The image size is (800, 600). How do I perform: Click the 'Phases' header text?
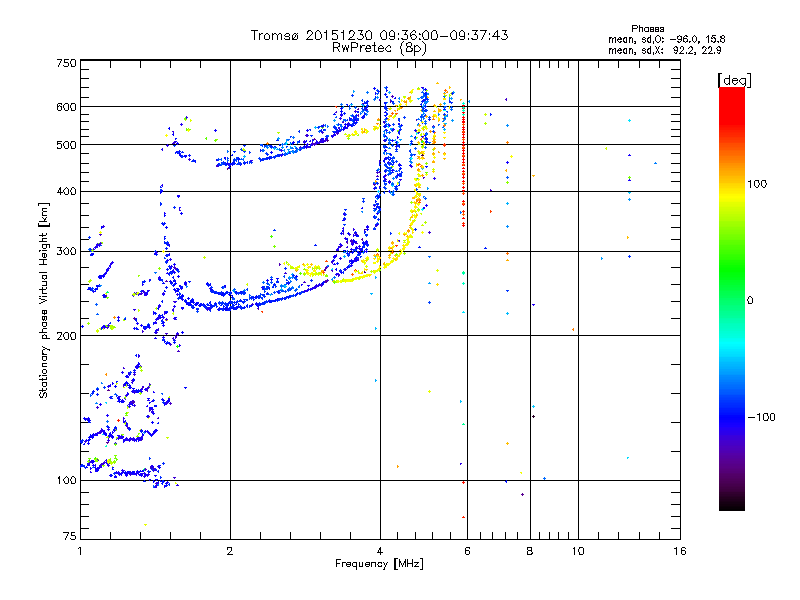(x=647, y=29)
